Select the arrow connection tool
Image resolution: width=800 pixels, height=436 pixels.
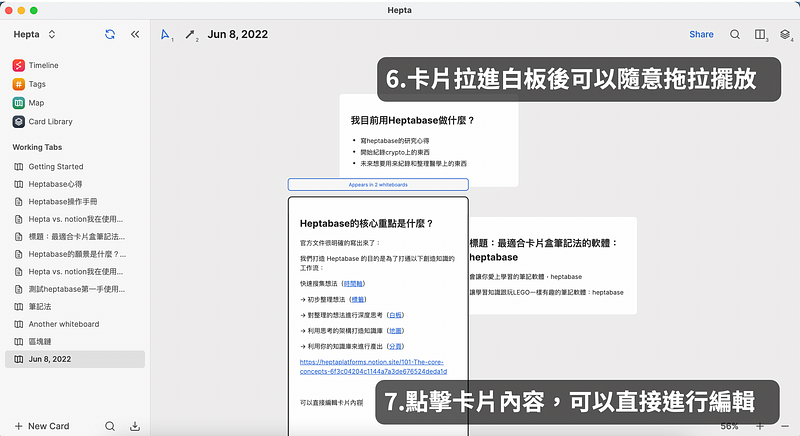190,34
